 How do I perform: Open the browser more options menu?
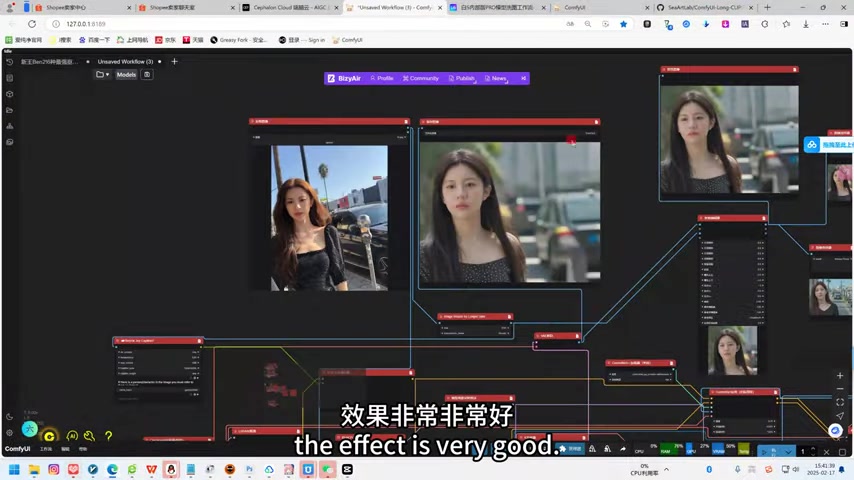coord(826,24)
